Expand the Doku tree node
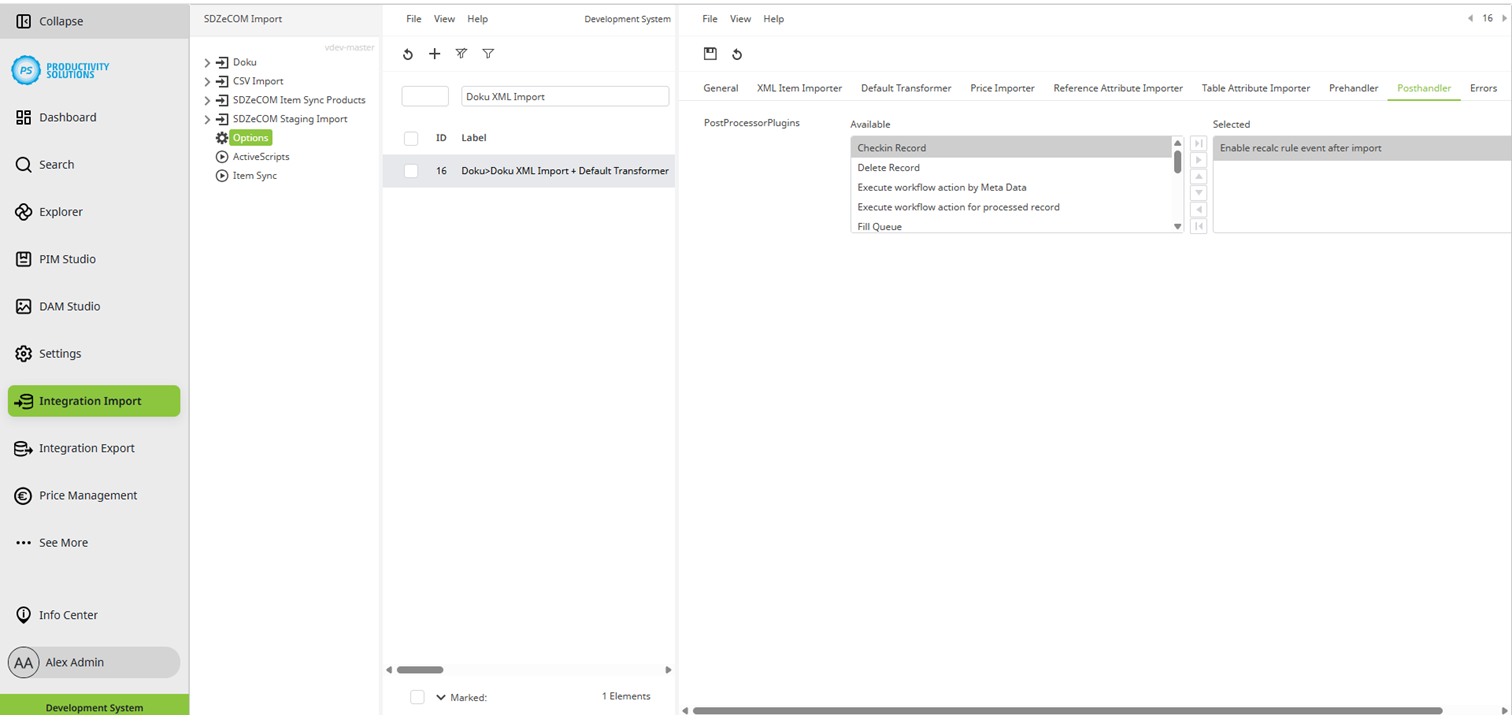This screenshot has height=715, width=1512. [207, 61]
